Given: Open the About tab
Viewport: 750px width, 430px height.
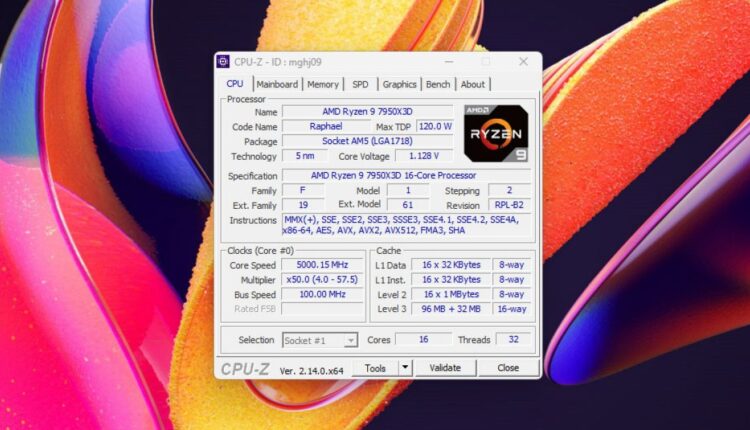Looking at the screenshot, I should tap(473, 85).
